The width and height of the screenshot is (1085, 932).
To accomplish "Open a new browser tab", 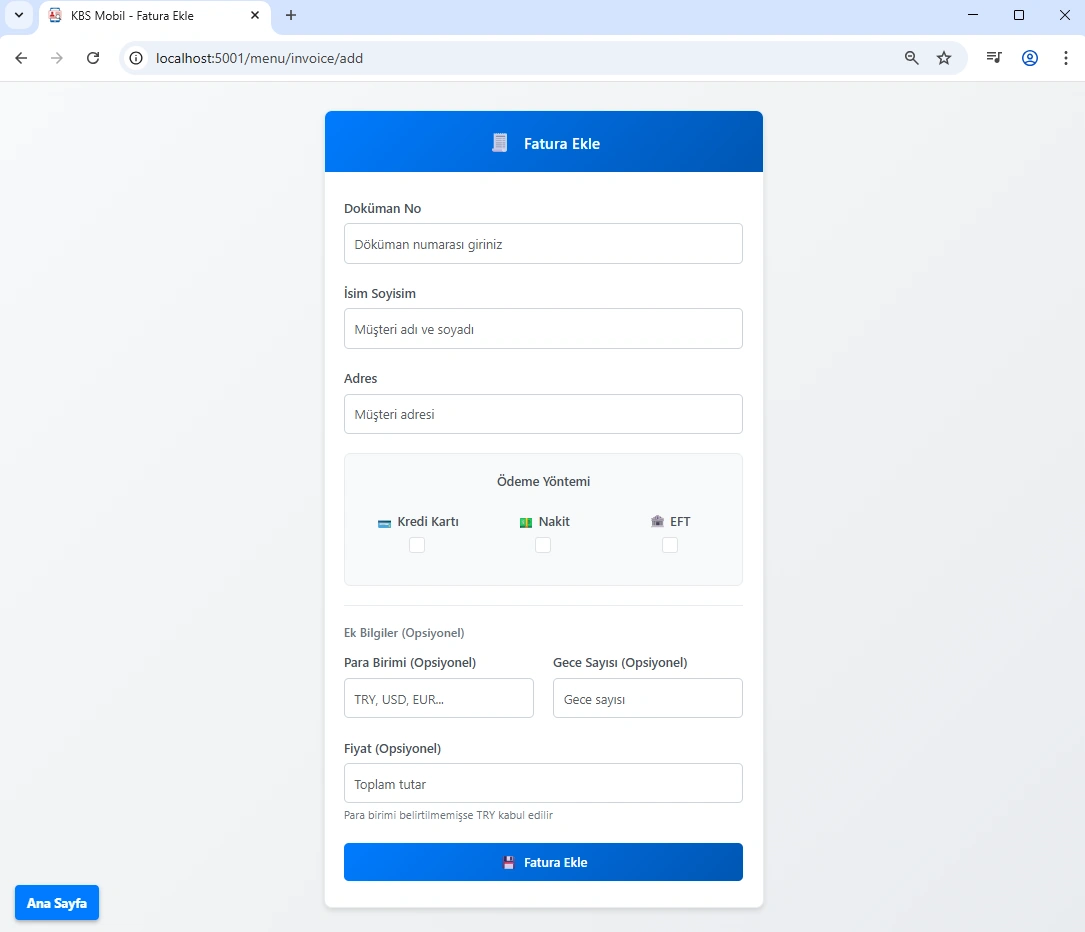I will (291, 16).
